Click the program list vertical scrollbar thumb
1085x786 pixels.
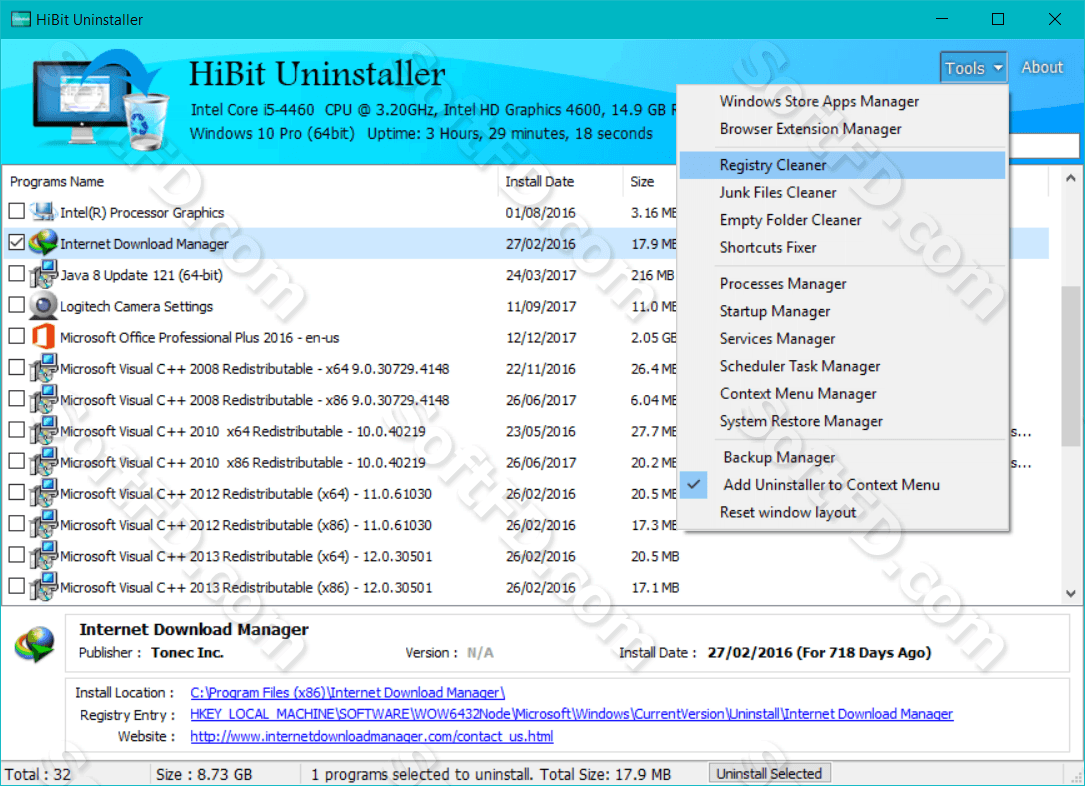pyautogui.click(x=1070, y=365)
